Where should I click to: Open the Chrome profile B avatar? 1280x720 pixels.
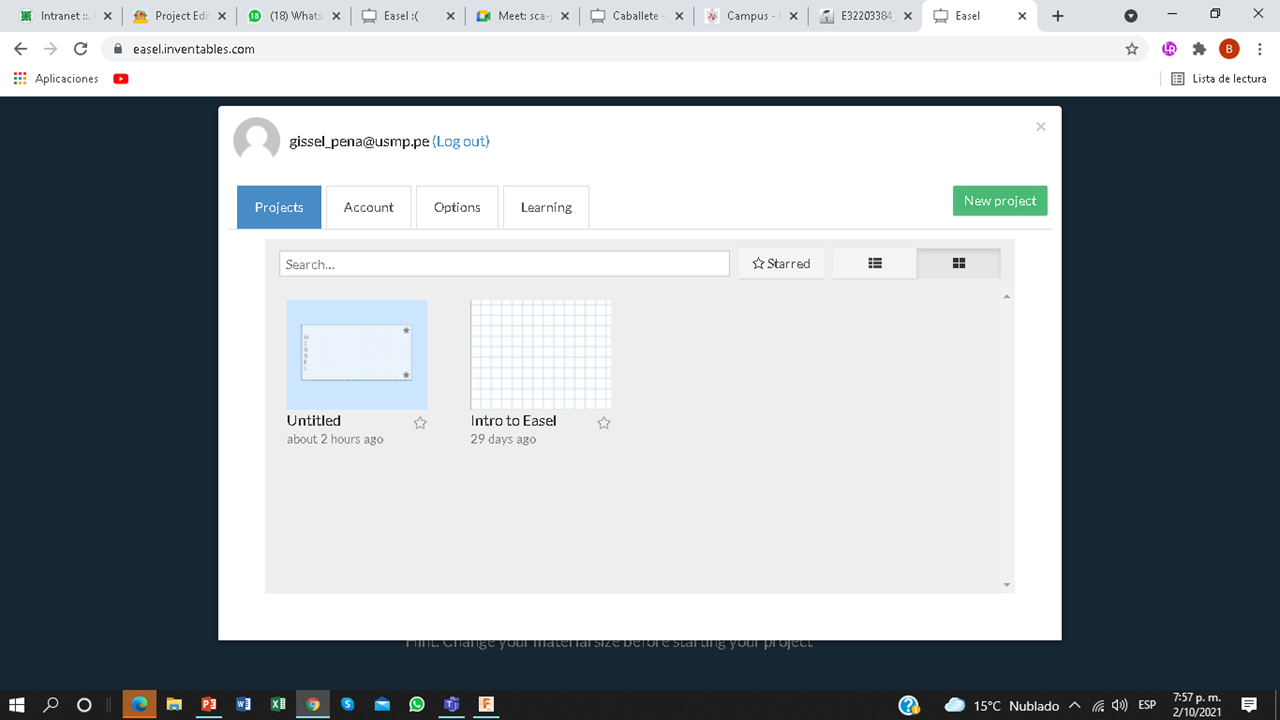point(1229,48)
